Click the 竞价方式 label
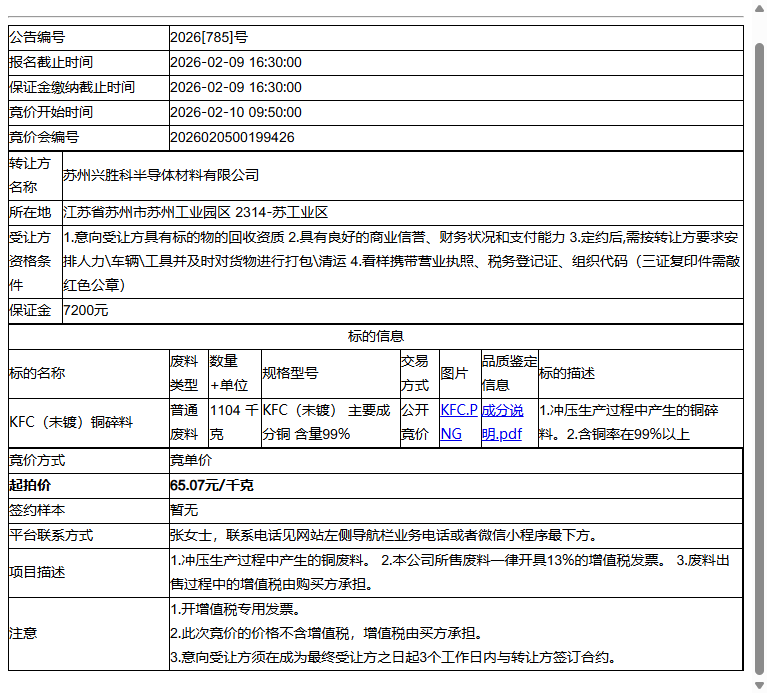 pyautogui.click(x=37, y=461)
